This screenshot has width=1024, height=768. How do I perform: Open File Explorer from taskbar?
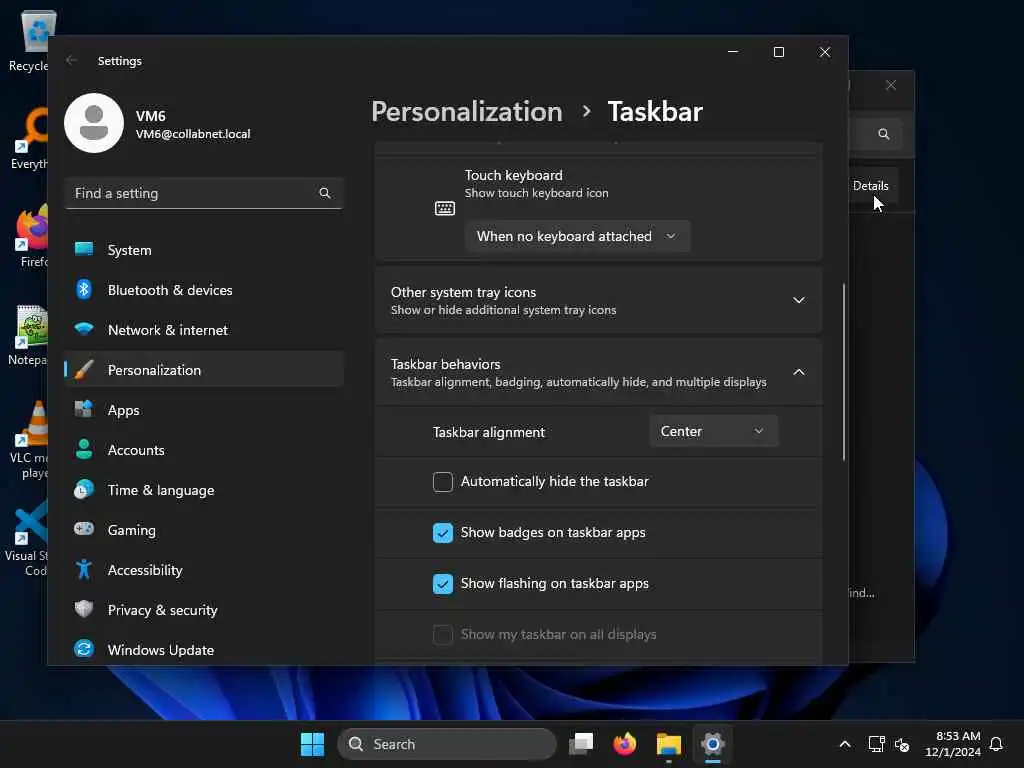669,744
